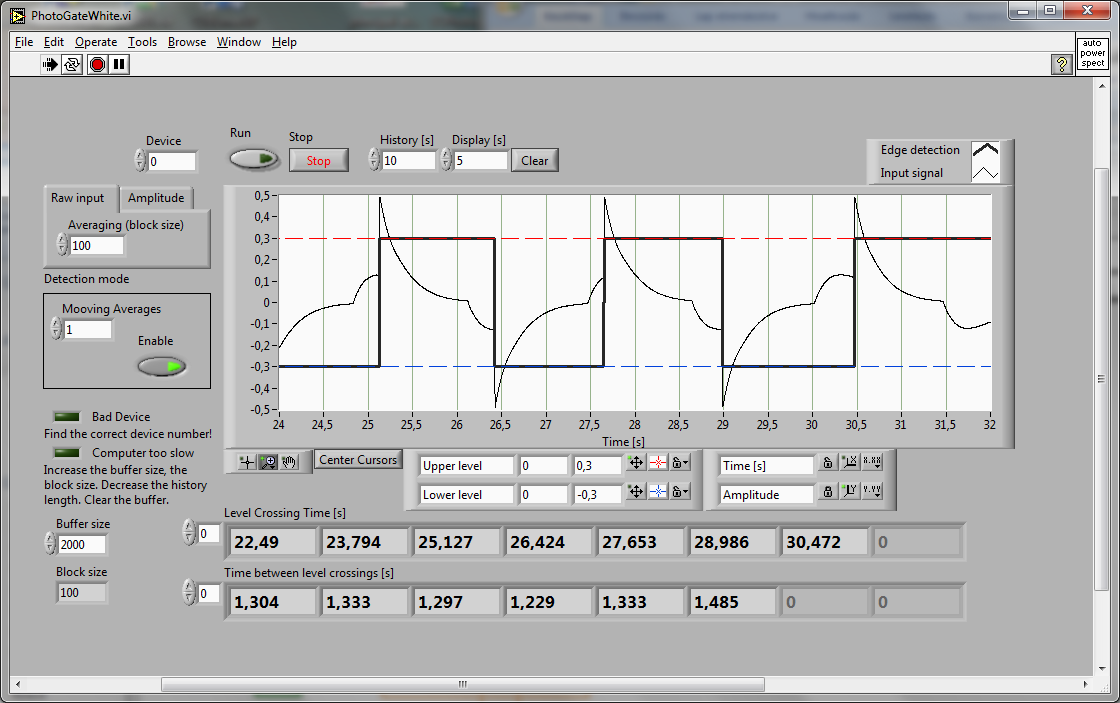The image size is (1120, 703).
Task: Select the graph pan hand tool
Action: pyautogui.click(x=290, y=462)
